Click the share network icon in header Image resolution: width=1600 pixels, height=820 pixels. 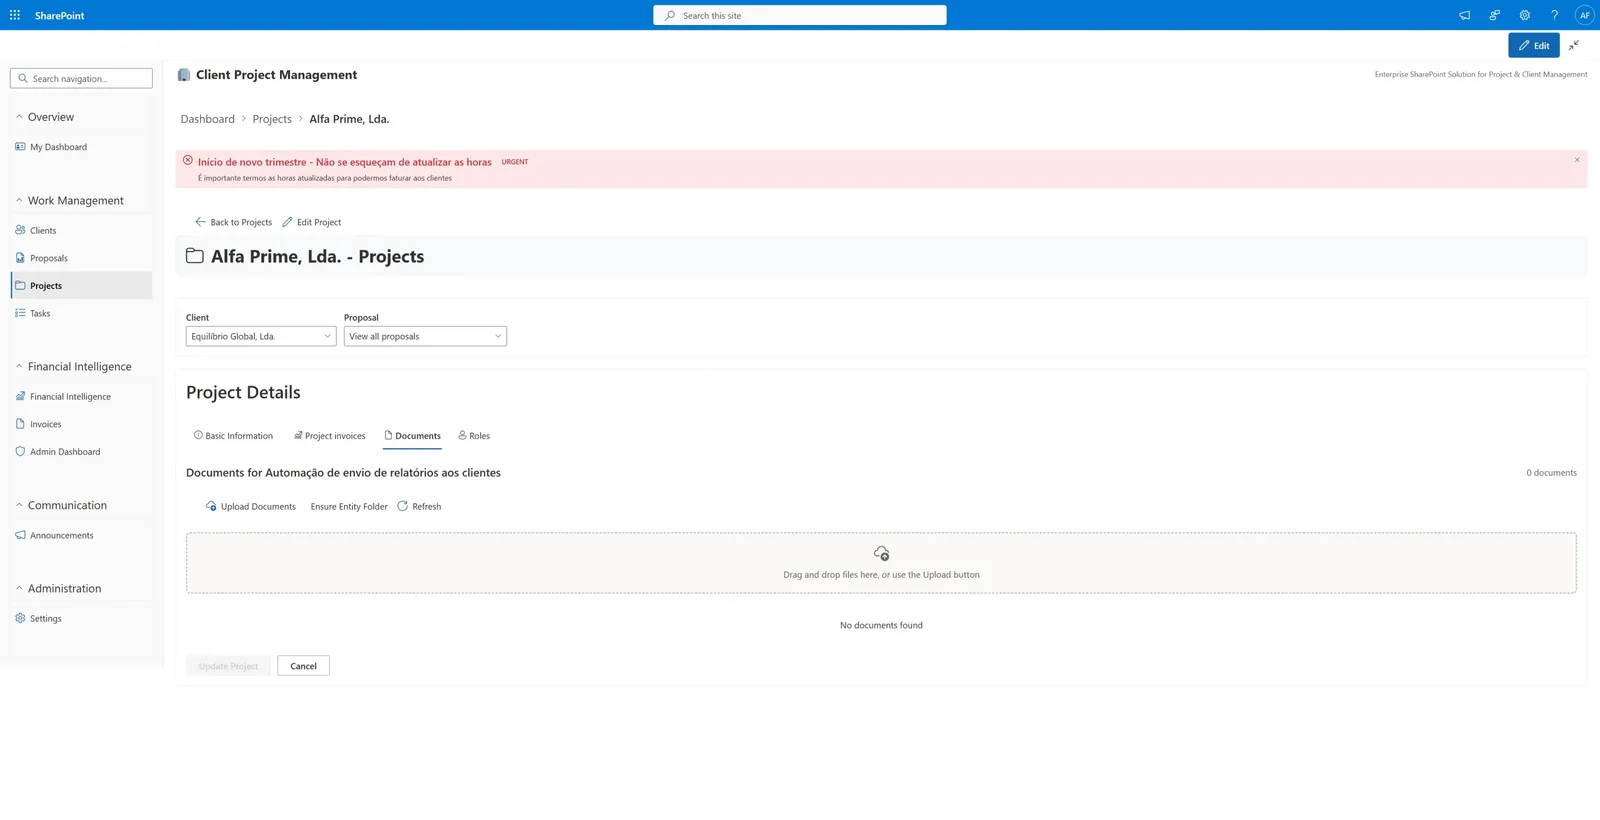click(1494, 15)
